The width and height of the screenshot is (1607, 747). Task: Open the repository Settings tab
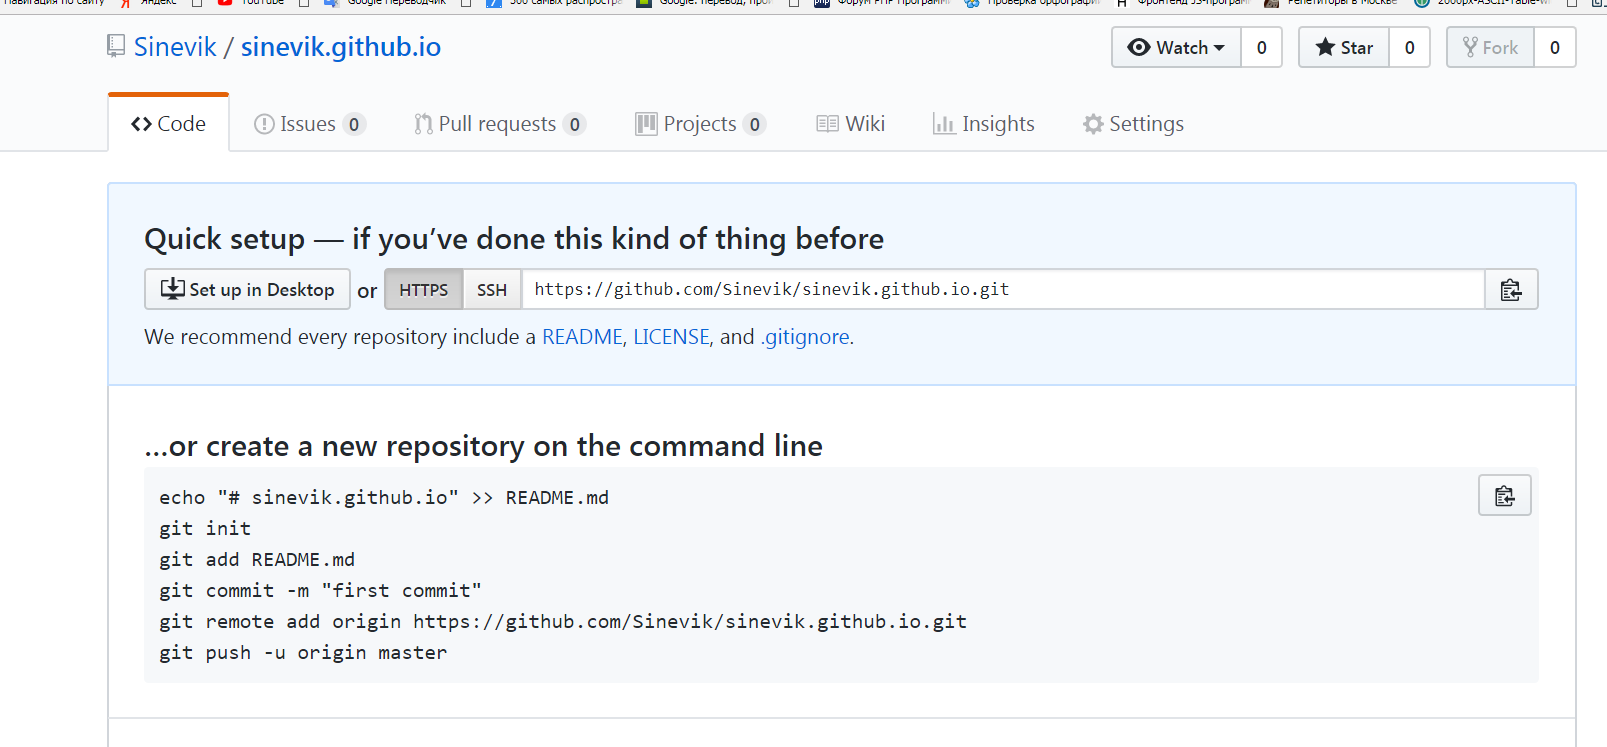[x=1134, y=124]
